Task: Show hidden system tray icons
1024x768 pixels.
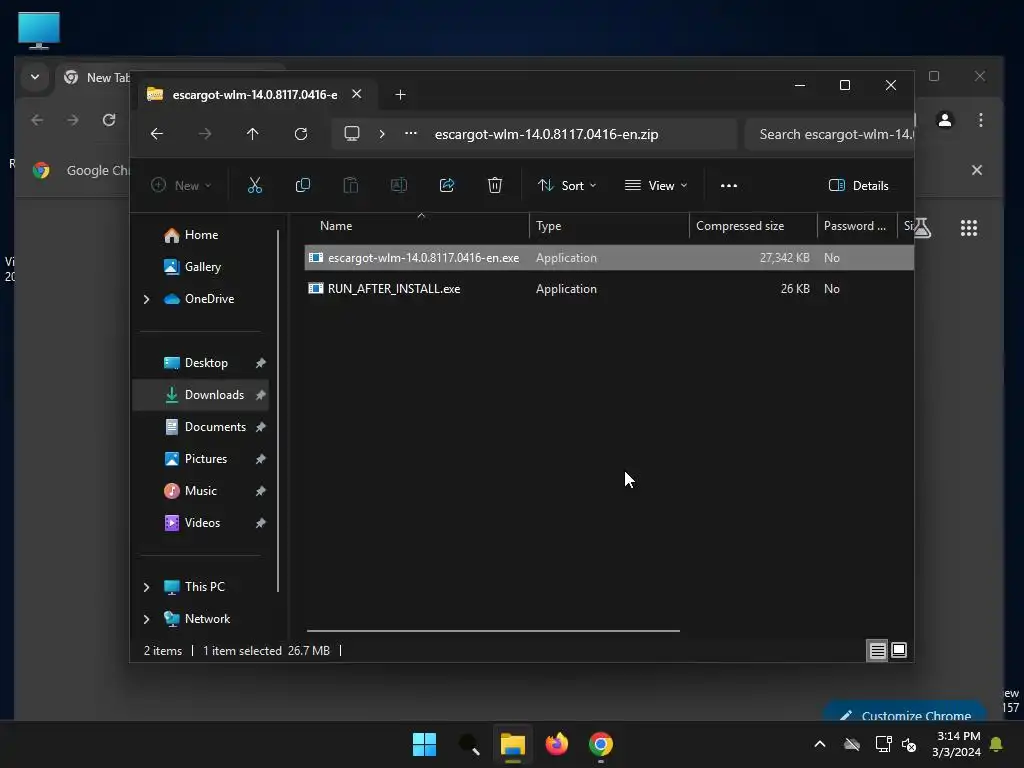Action: [820, 744]
